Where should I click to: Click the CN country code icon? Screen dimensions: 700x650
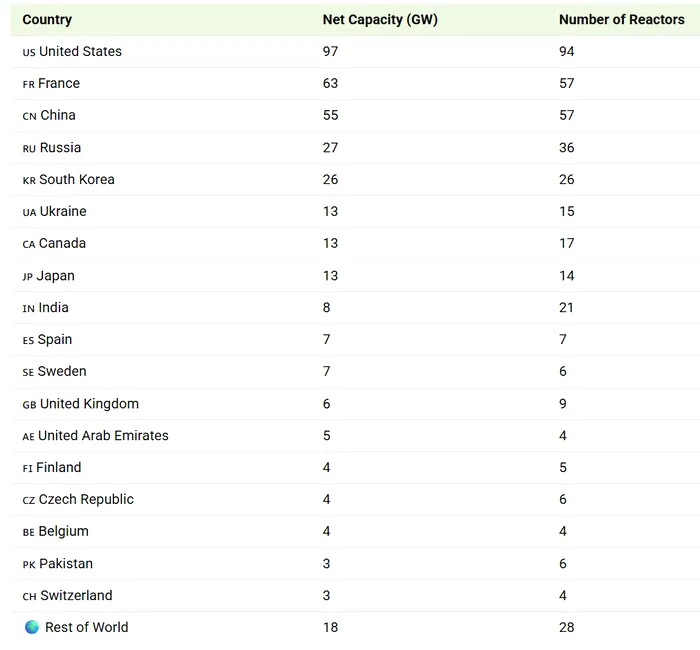(x=29, y=116)
